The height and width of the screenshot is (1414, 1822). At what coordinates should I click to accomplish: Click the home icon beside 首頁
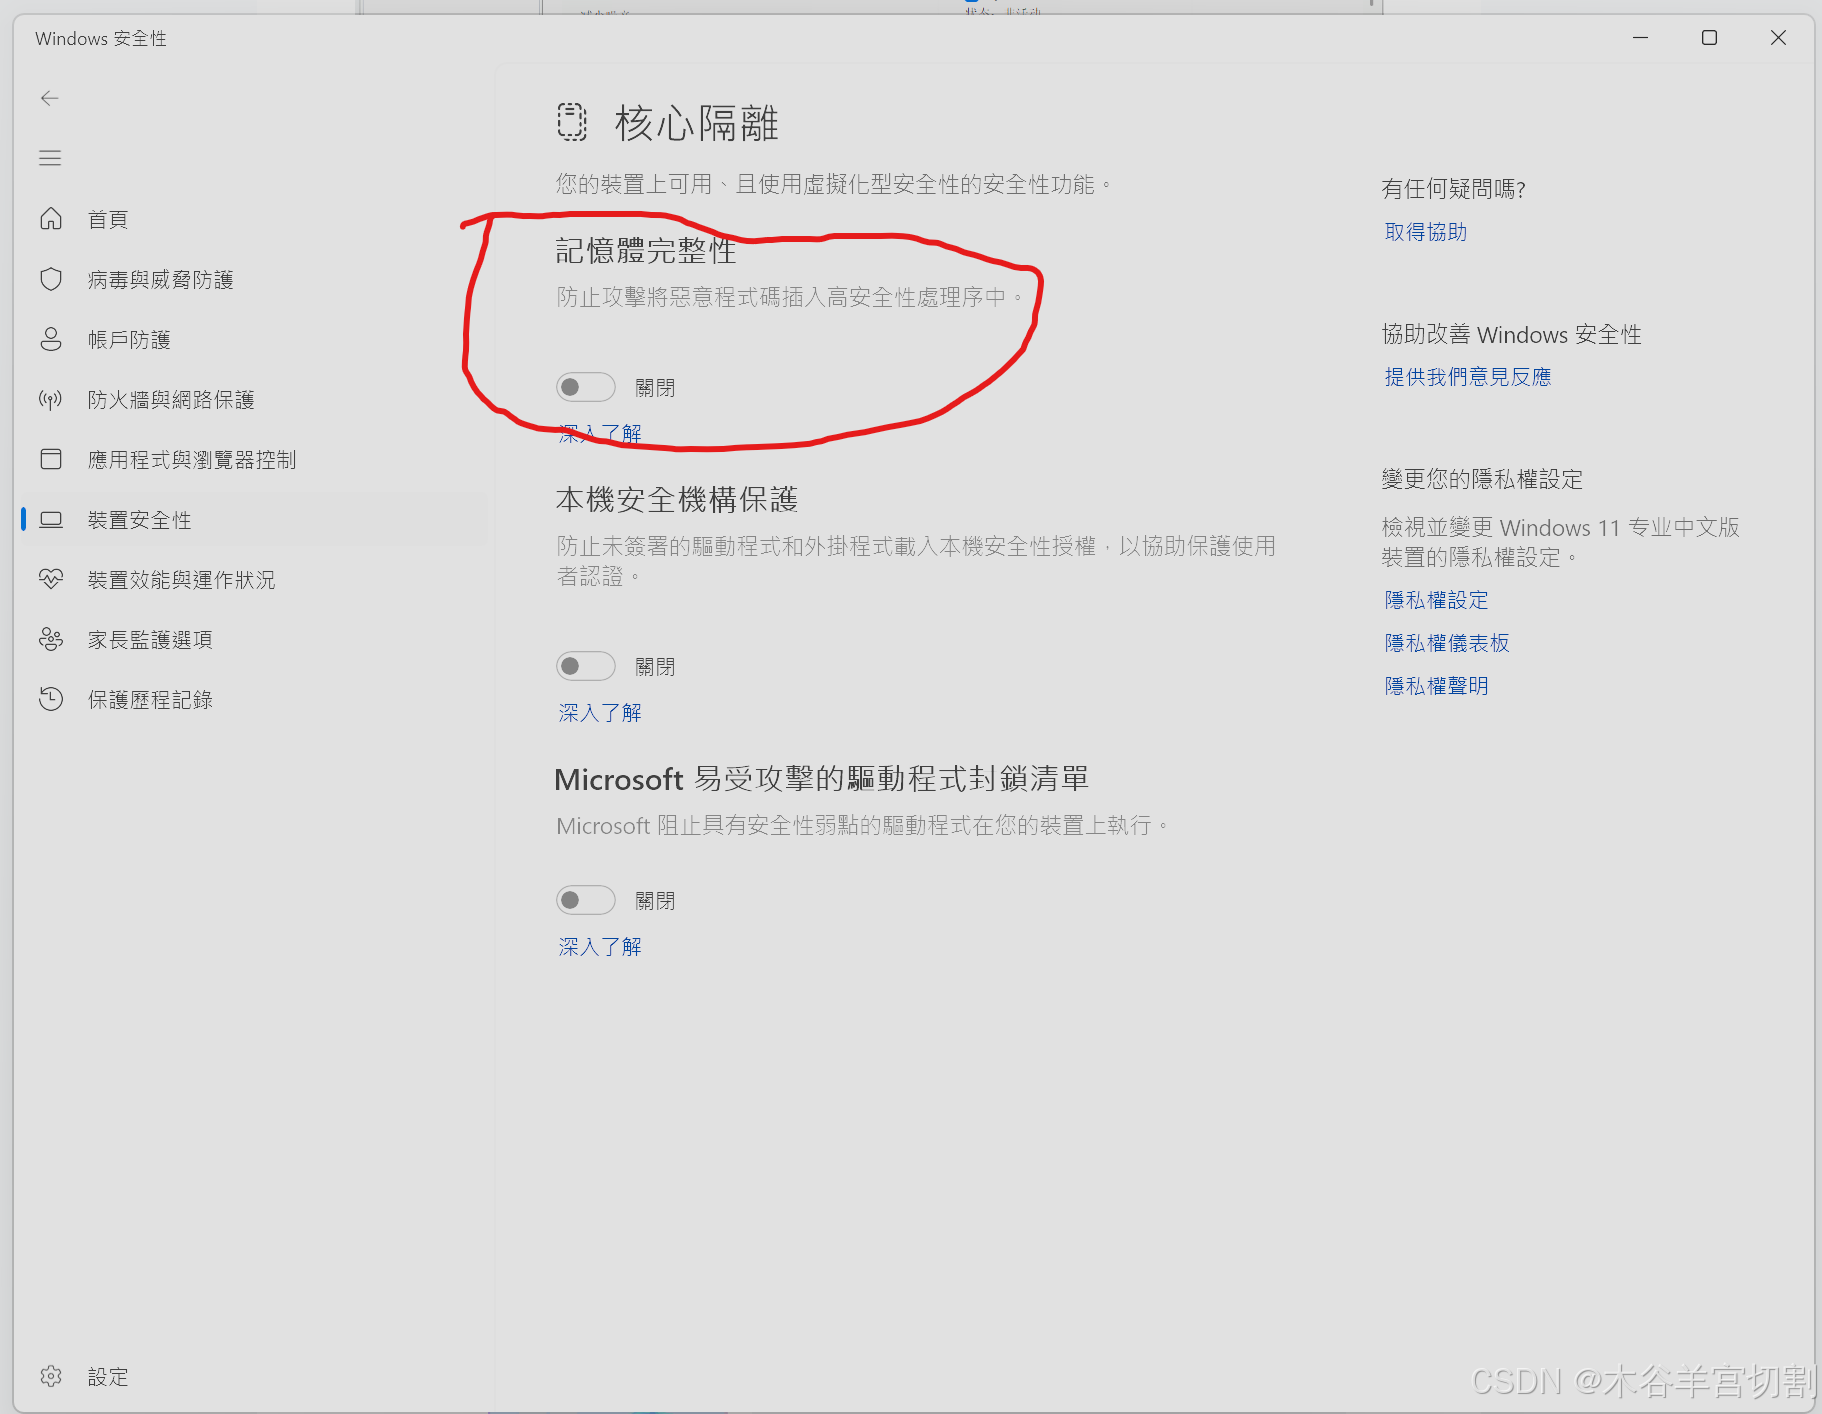tap(51, 219)
